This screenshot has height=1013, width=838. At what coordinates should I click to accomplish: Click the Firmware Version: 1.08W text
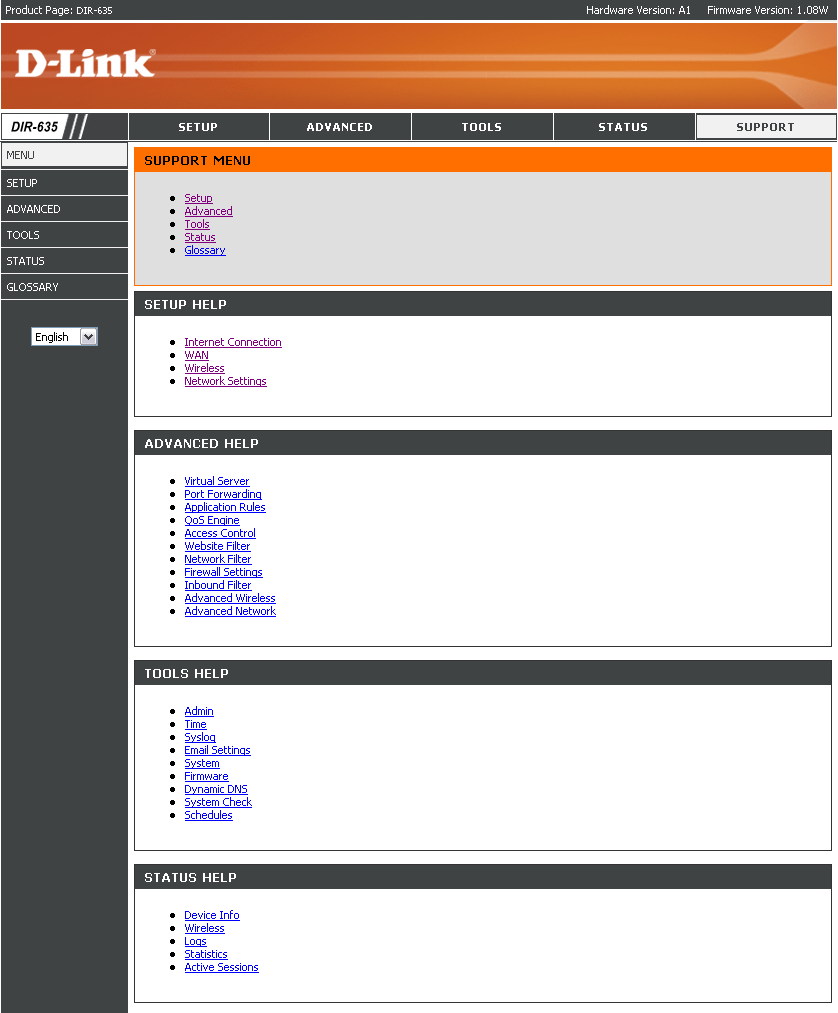pos(768,10)
